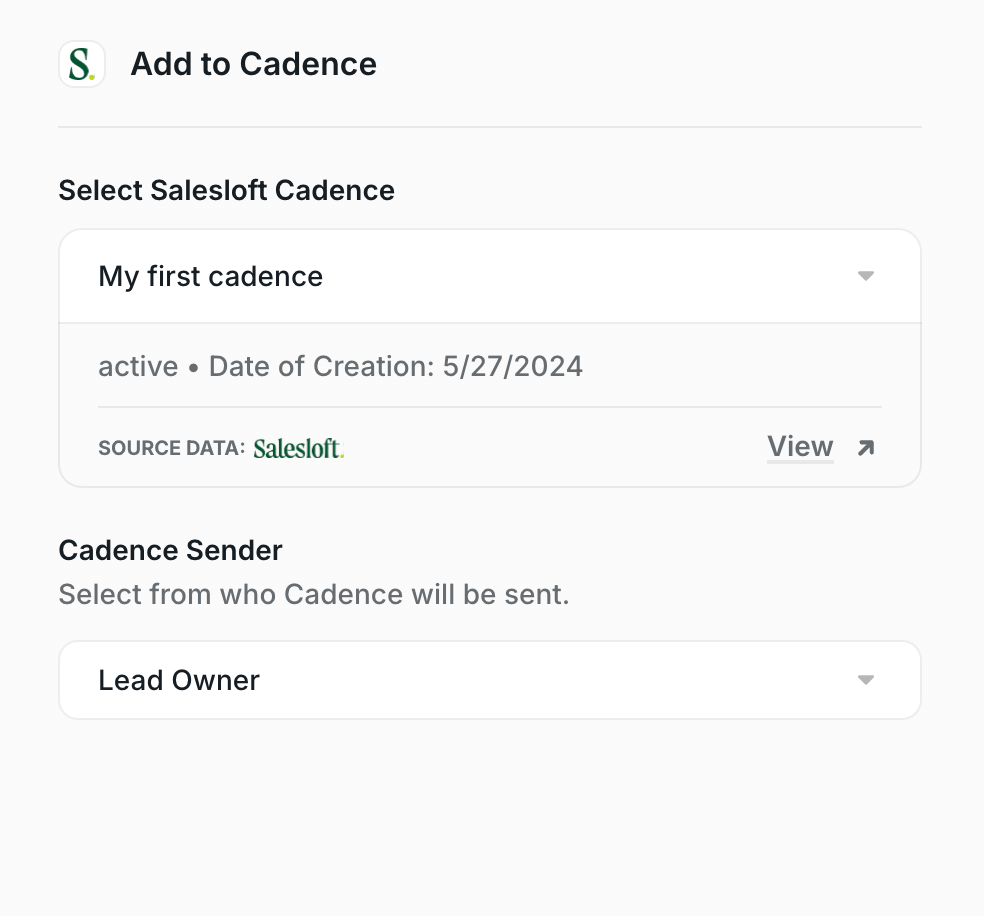The height and width of the screenshot is (916, 984).
Task: Click the active status text
Action: coord(138,366)
